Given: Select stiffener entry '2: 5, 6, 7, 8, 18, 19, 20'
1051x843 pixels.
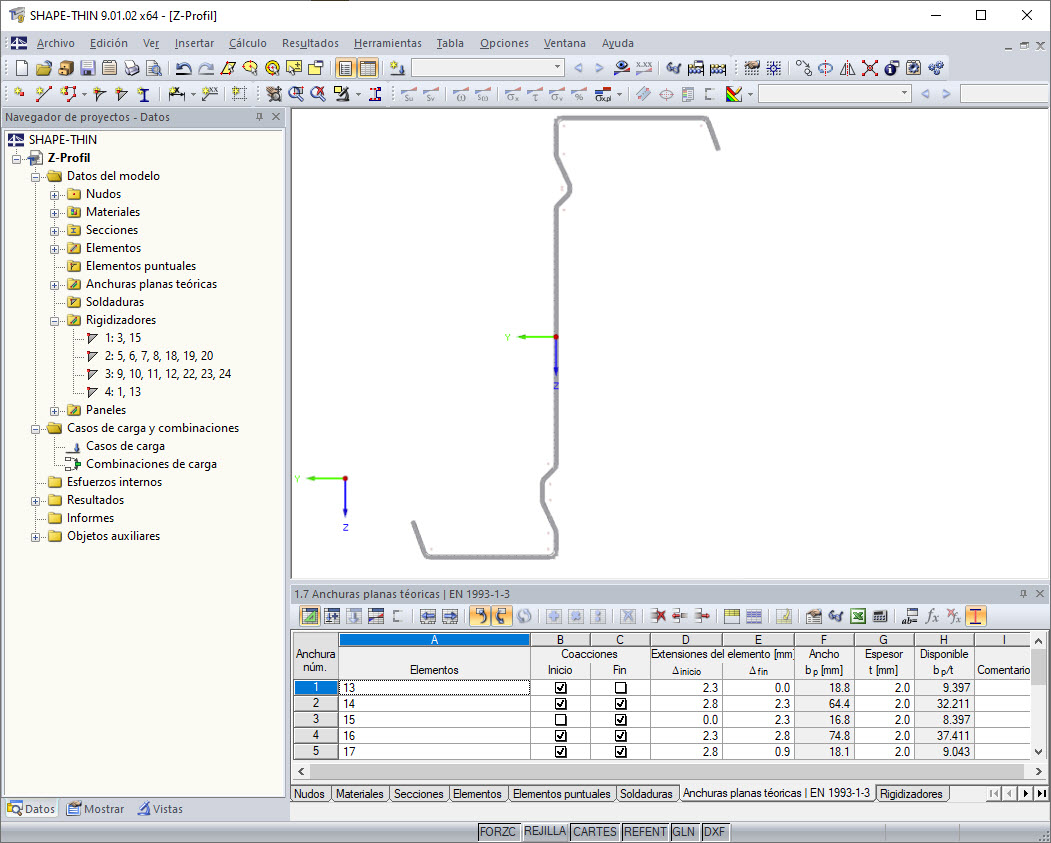Looking at the screenshot, I should [160, 356].
